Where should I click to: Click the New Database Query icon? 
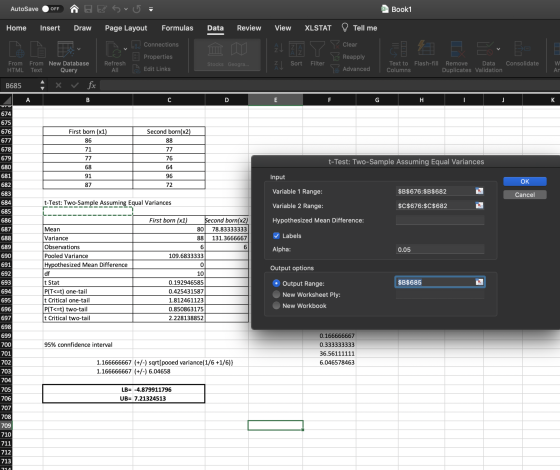66,50
